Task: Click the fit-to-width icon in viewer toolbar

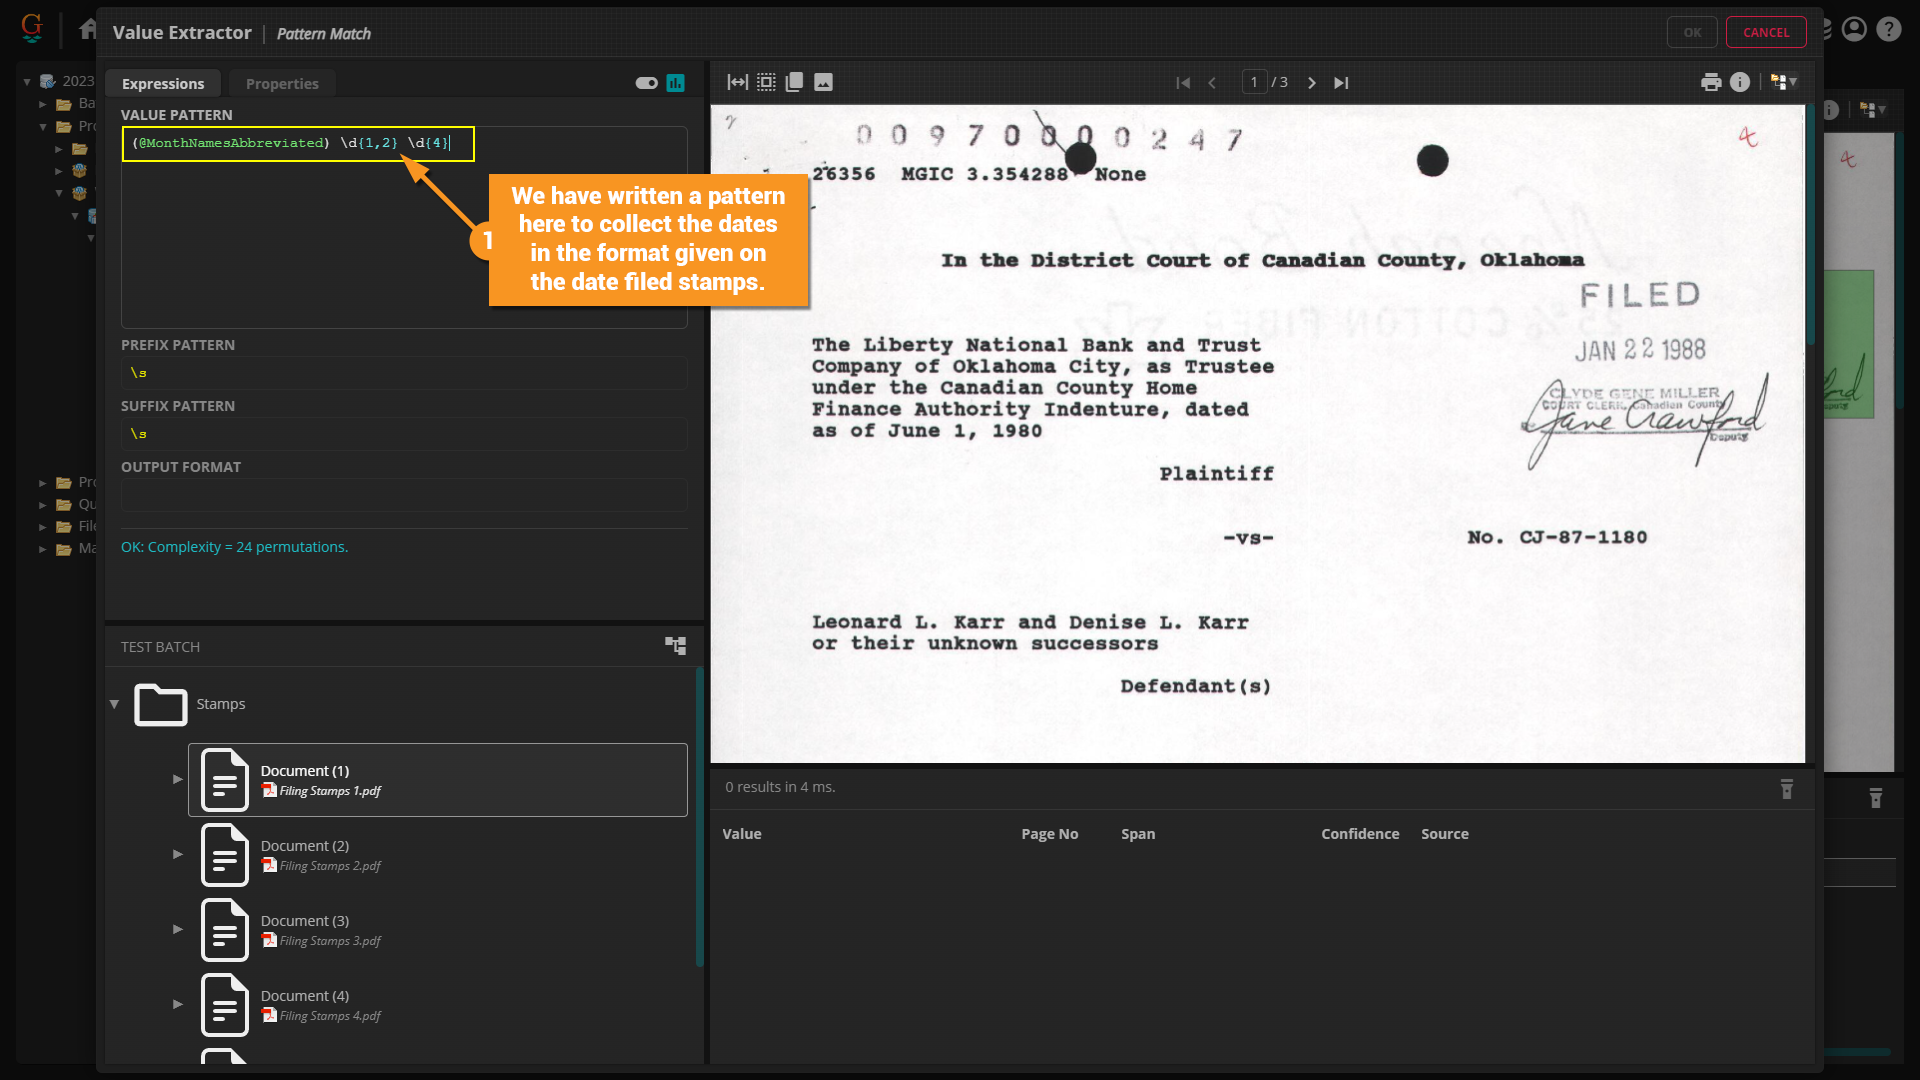Action: coord(737,82)
